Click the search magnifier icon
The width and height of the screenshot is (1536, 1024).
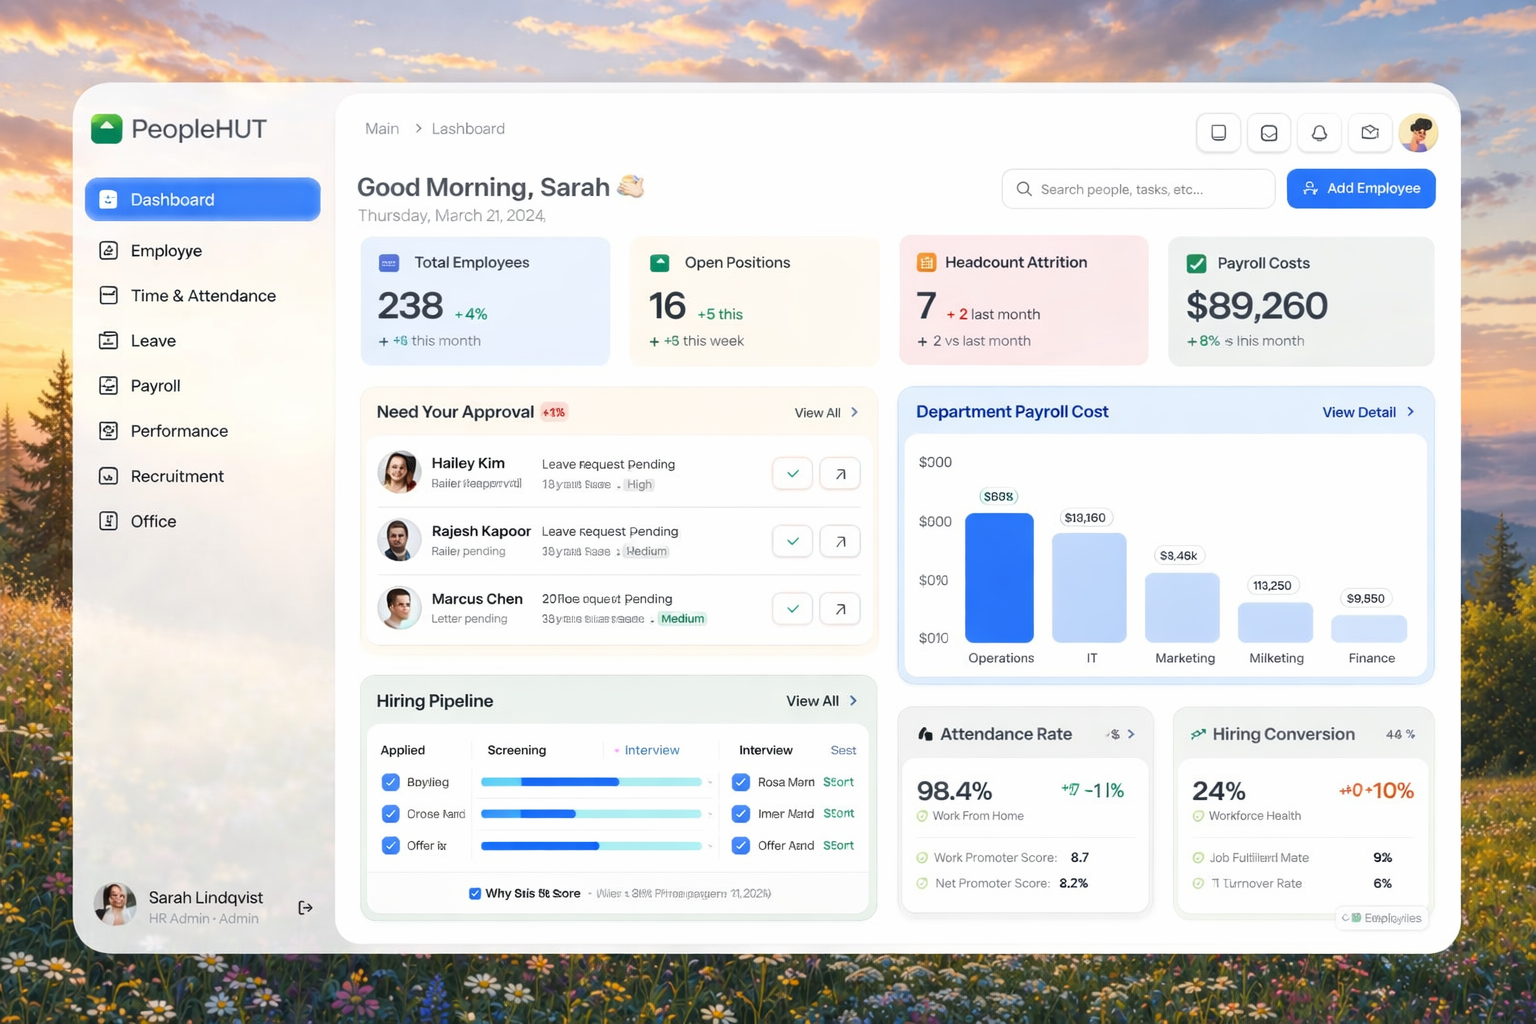click(1024, 189)
